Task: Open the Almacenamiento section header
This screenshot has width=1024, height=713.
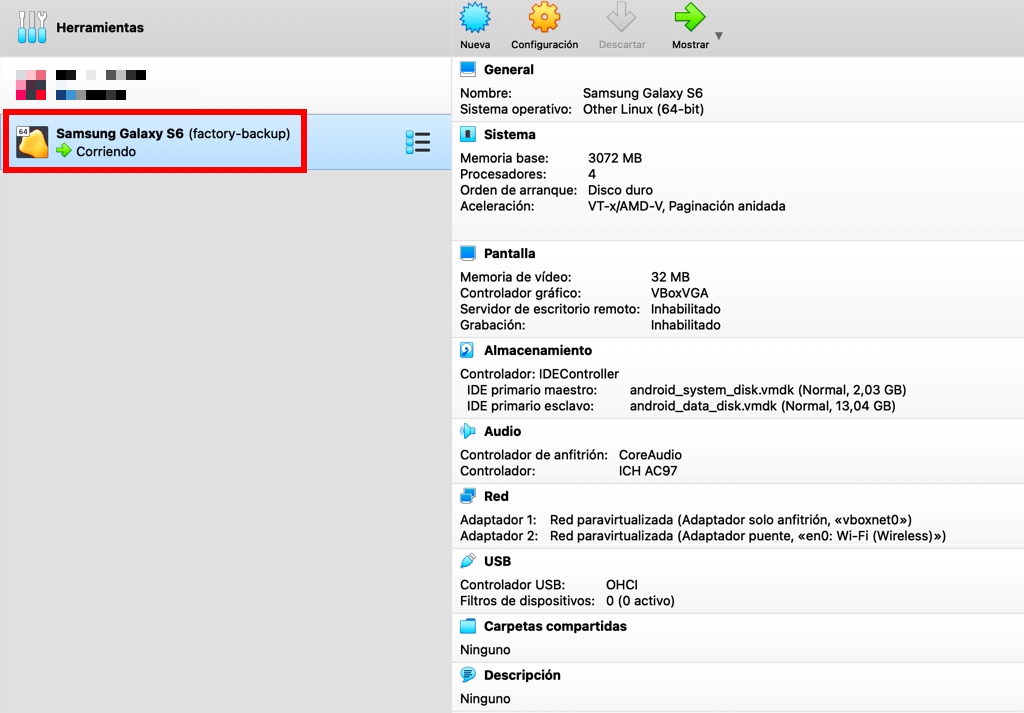Action: (538, 350)
